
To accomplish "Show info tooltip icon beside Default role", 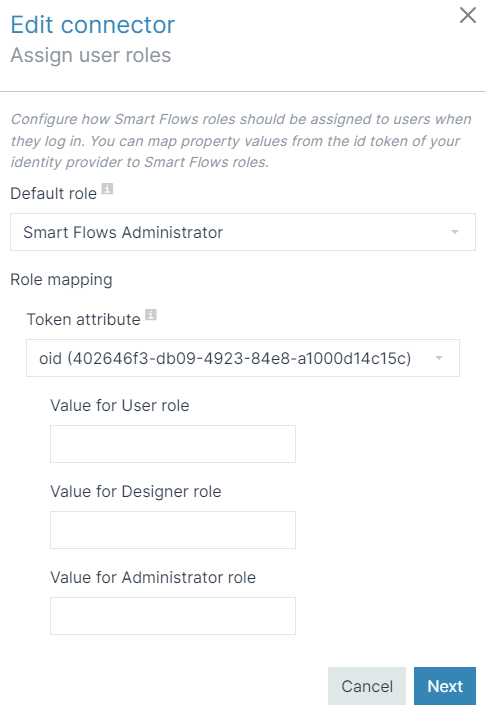I will 107,189.
